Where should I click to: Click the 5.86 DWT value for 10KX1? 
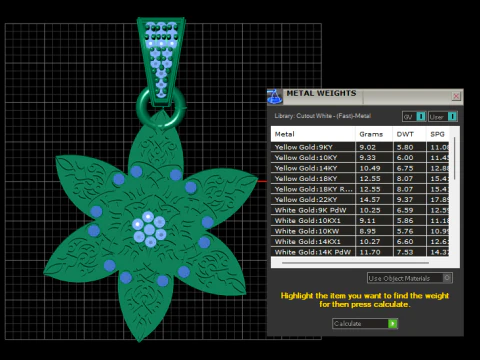(x=405, y=220)
